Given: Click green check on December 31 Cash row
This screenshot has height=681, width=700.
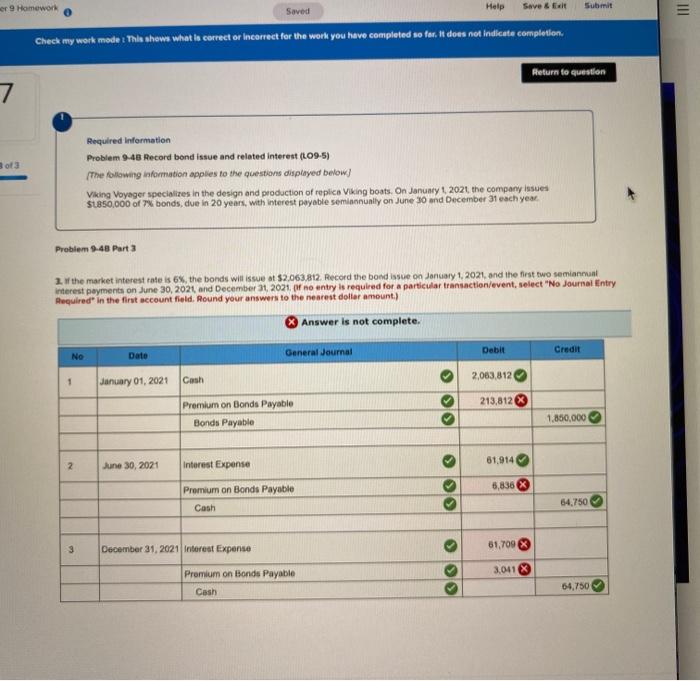Looking at the screenshot, I should (451, 589).
